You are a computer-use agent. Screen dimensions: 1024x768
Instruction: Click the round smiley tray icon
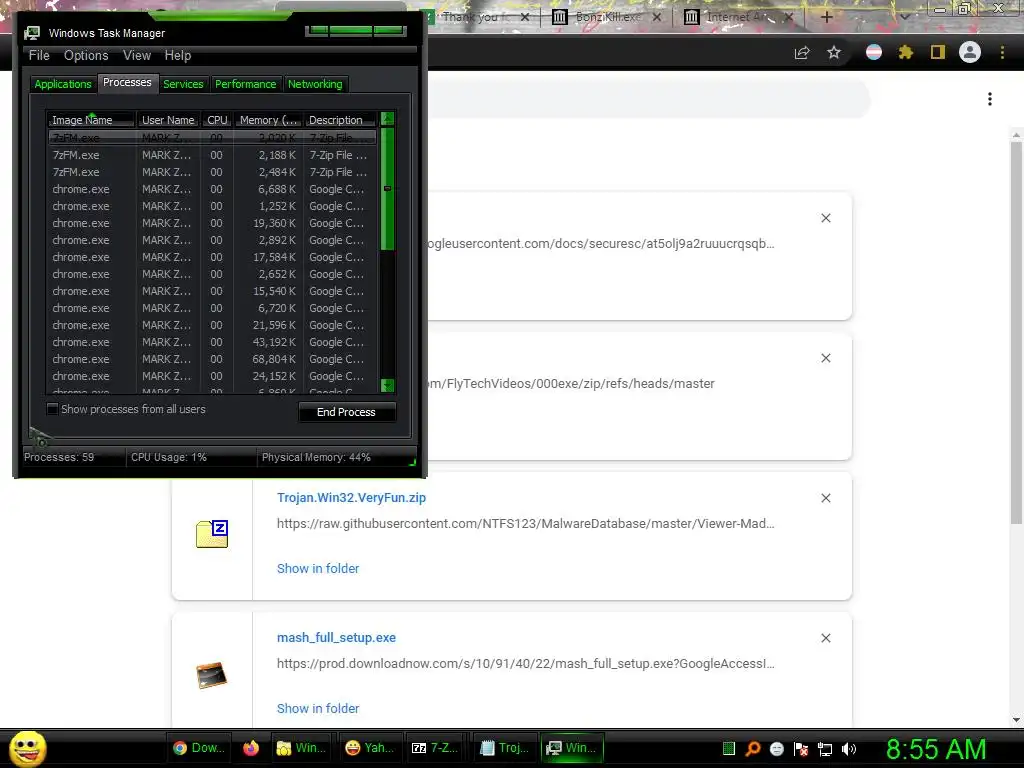pyautogui.click(x=776, y=748)
